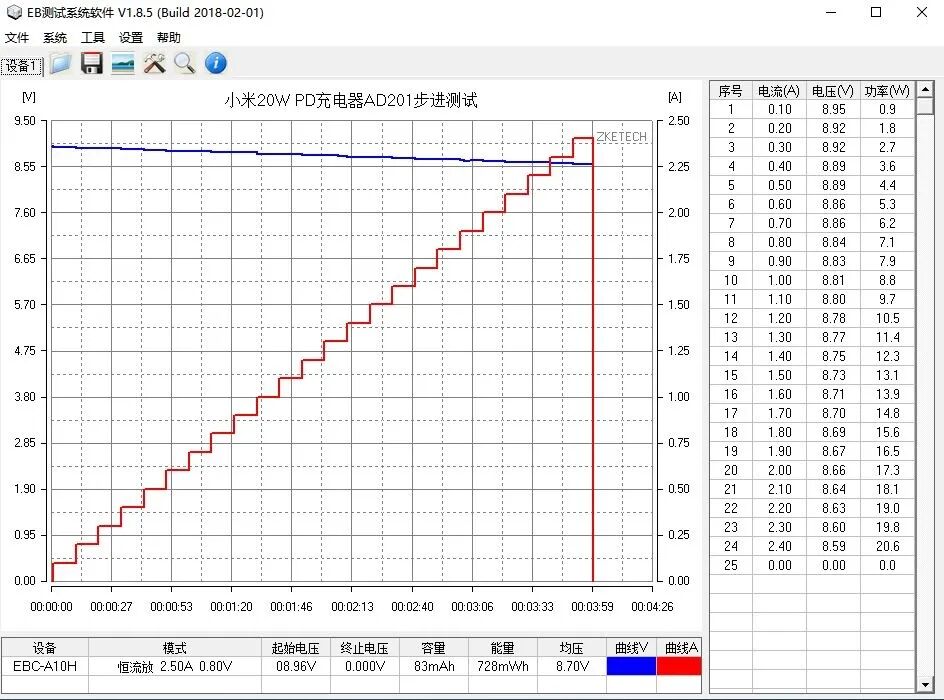Open the 系统 menu
Image resolution: width=944 pixels, height=700 pixels.
(55, 37)
